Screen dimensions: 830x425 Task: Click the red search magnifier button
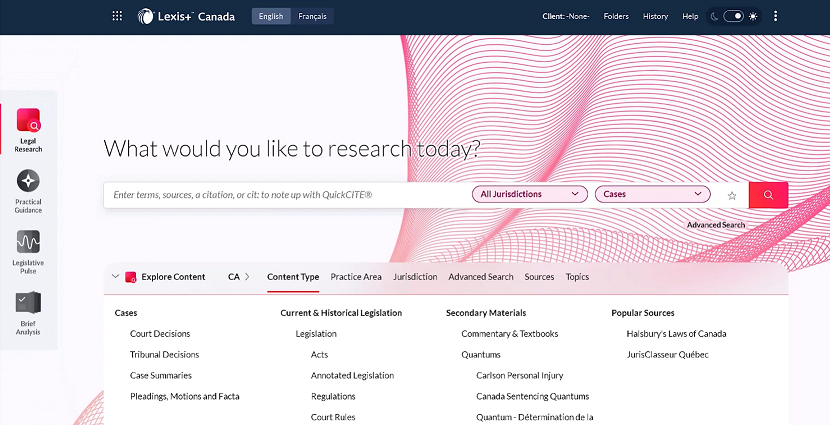[x=769, y=195]
